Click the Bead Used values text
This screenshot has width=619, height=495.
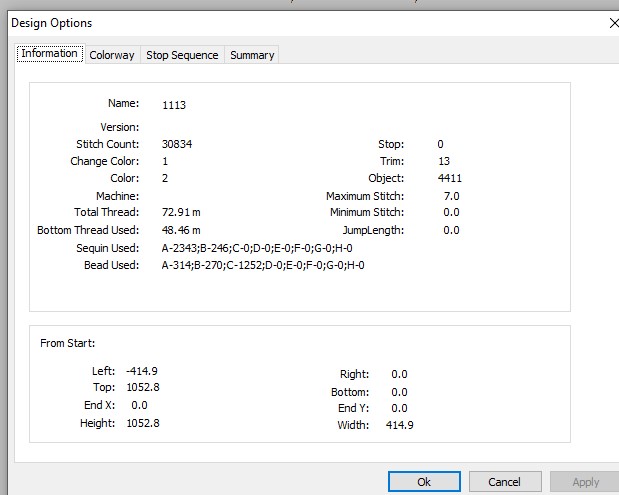pyautogui.click(x=263, y=265)
